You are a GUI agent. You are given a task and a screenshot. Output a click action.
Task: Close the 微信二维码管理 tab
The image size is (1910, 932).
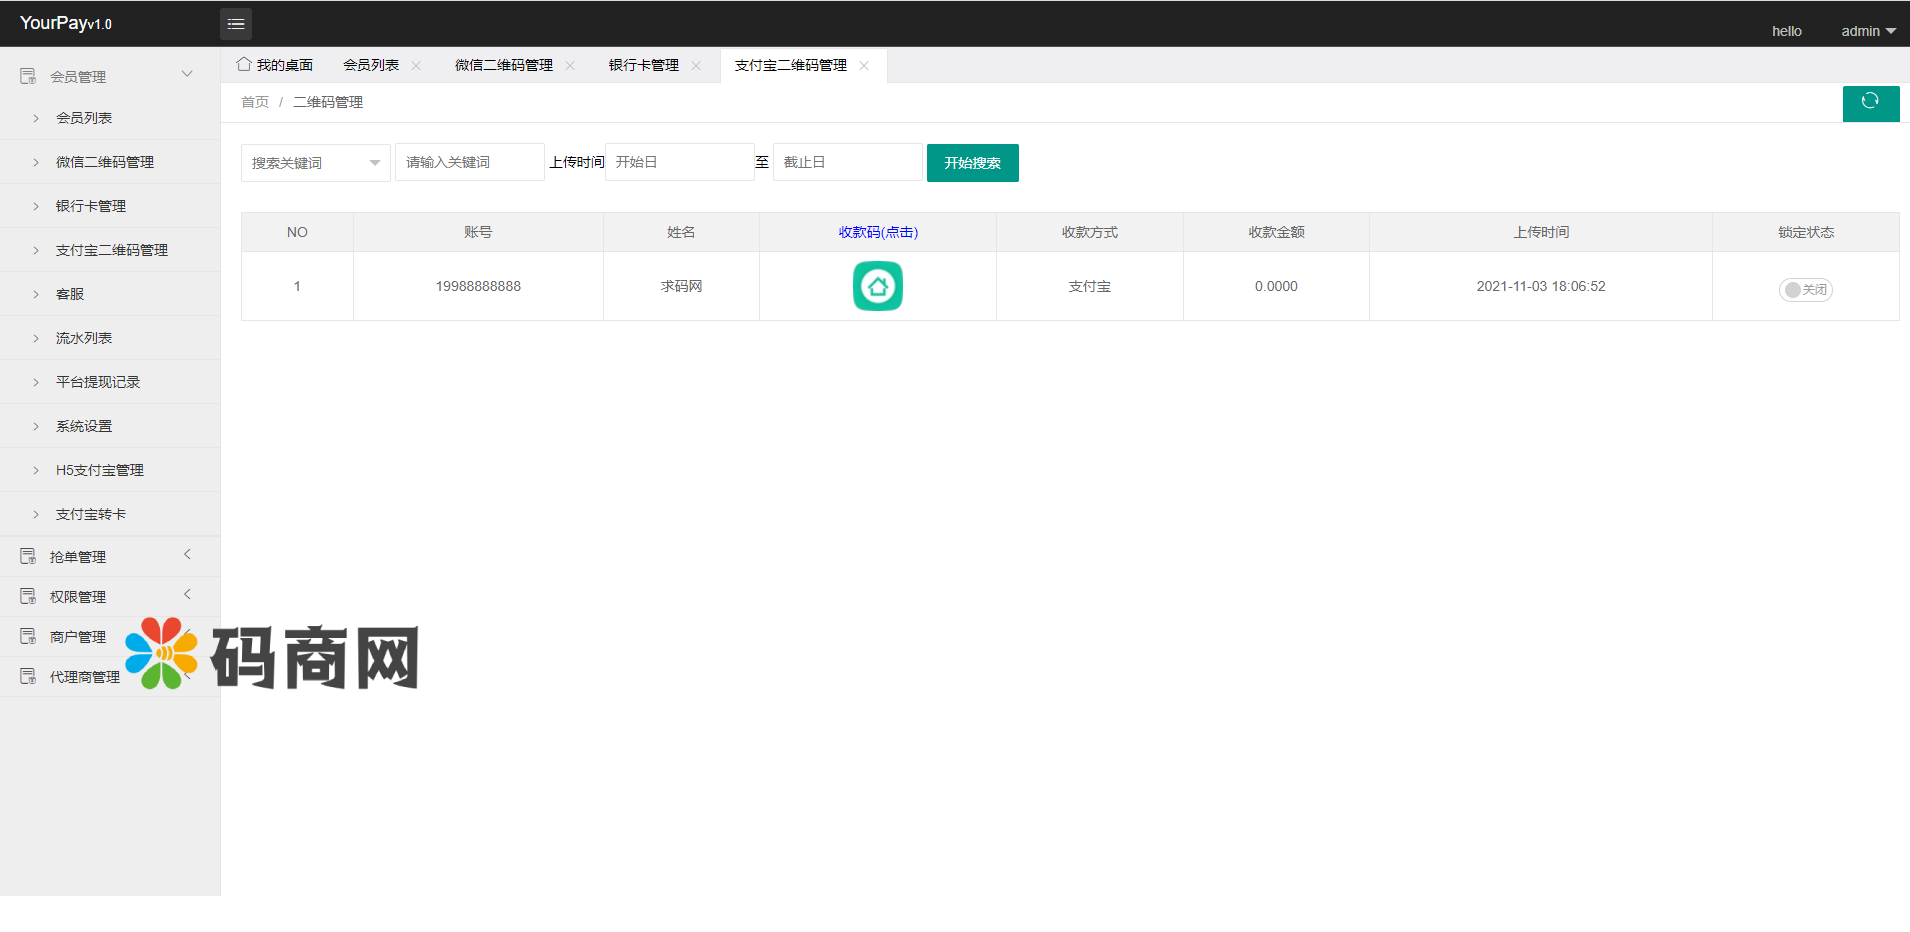570,66
